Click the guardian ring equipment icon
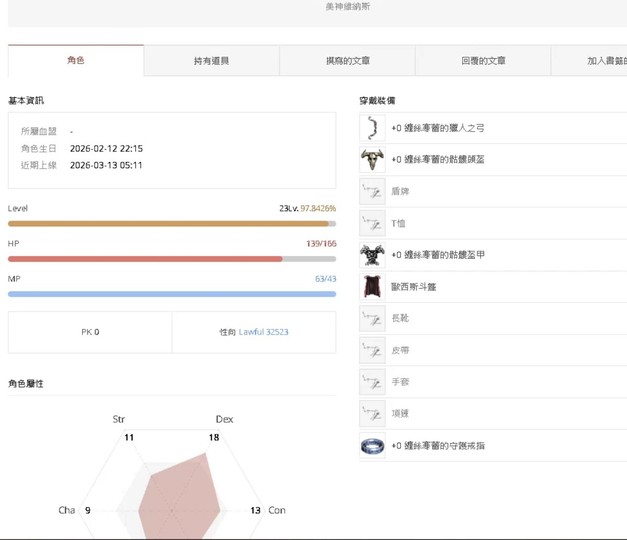627x540 pixels. coord(372,446)
